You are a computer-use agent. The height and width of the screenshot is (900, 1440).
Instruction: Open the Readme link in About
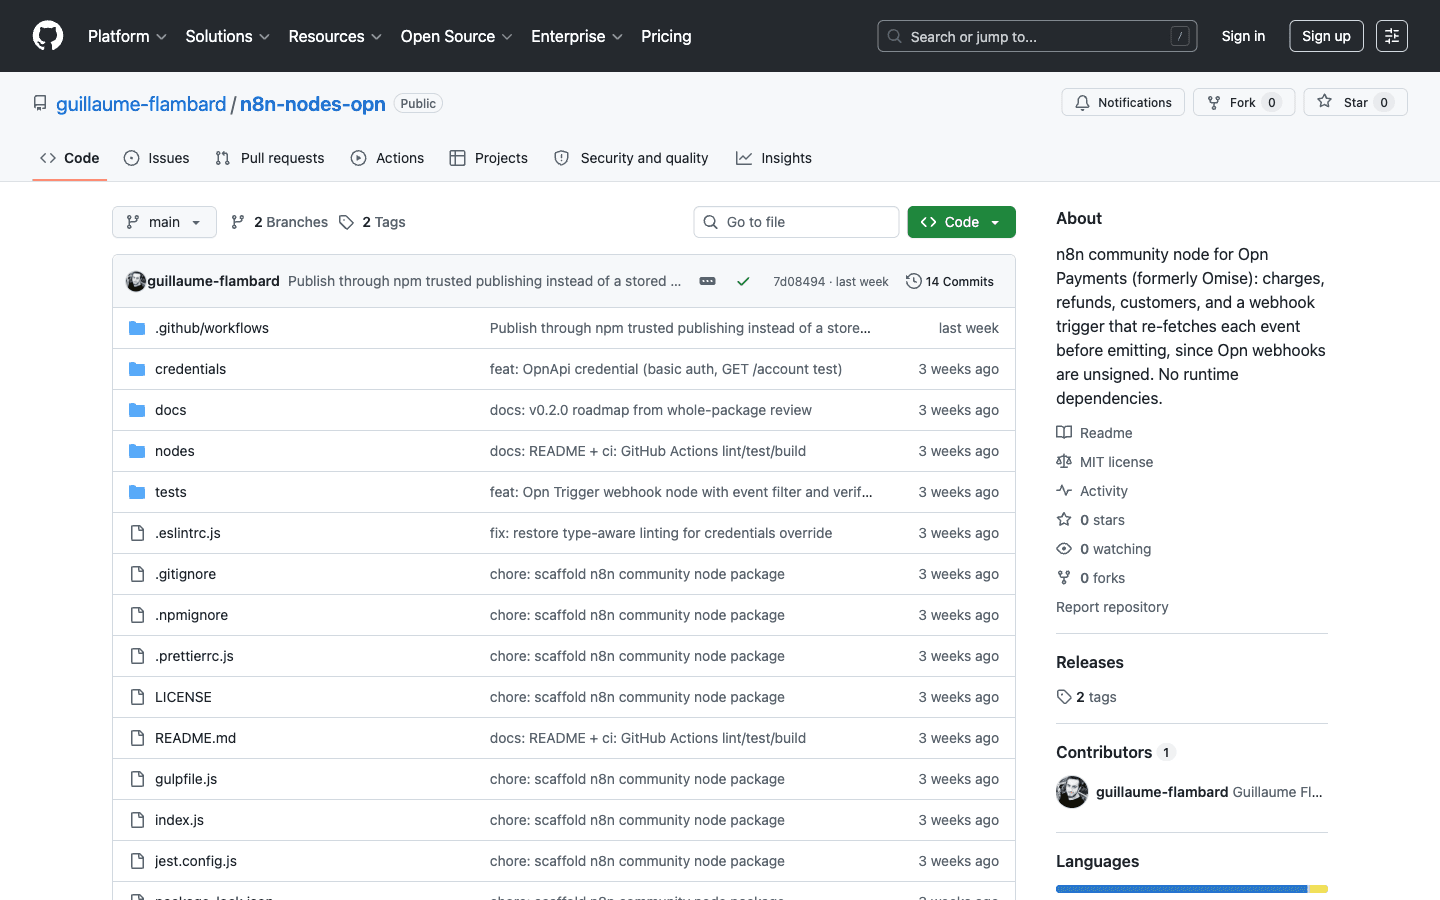1095,433
